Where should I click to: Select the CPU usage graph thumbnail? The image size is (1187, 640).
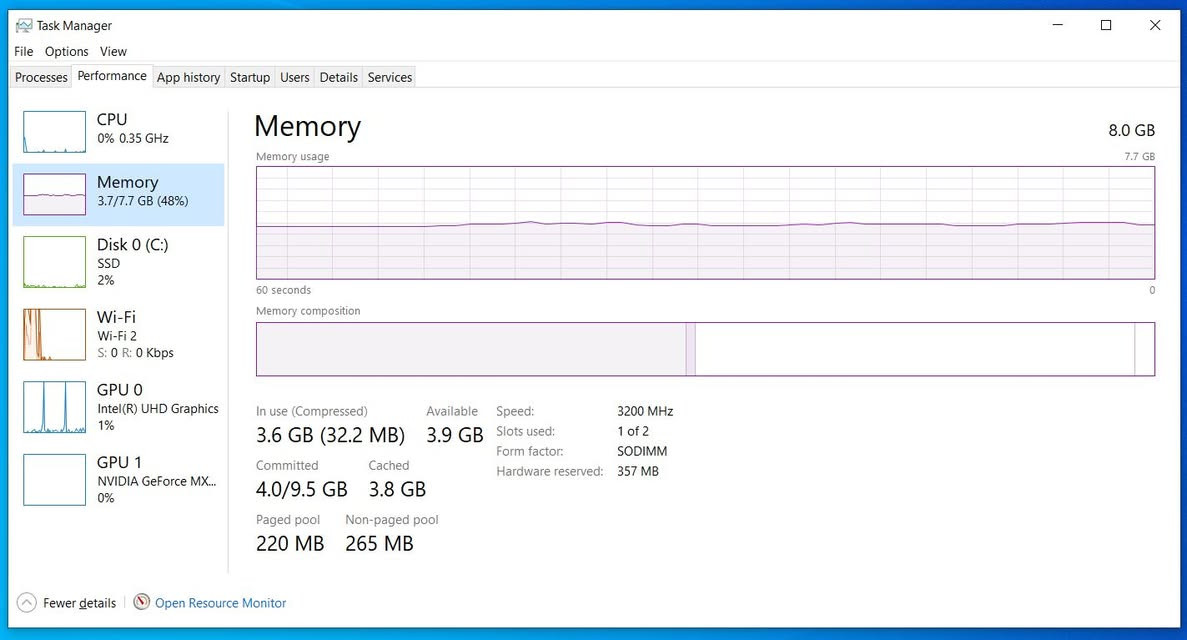tap(55, 132)
